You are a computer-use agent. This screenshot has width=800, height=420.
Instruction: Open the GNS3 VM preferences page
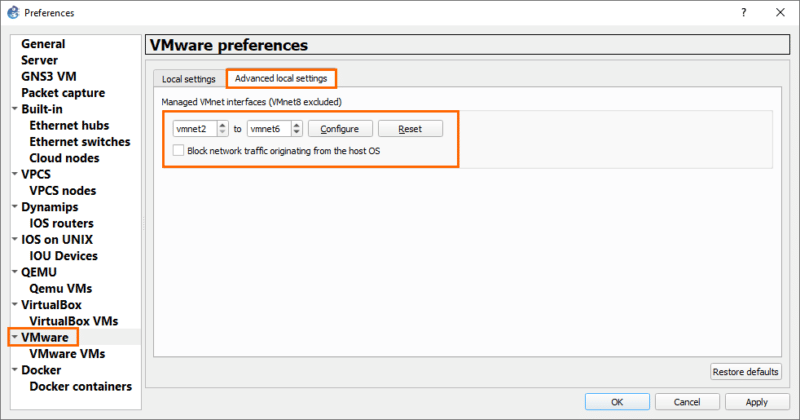coord(49,76)
